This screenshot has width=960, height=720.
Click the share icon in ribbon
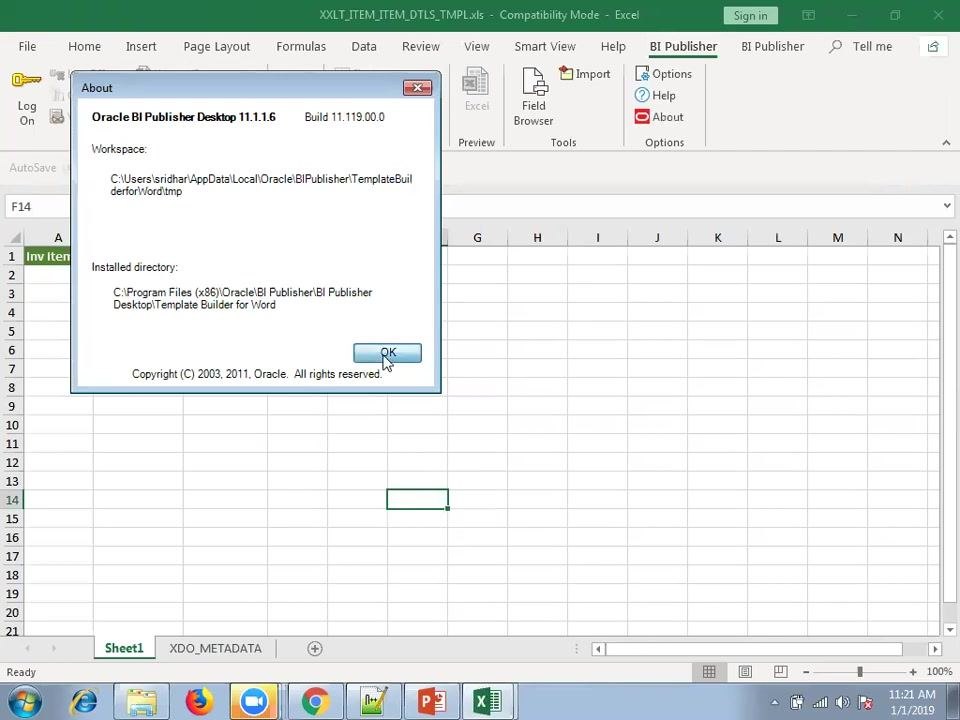click(x=933, y=47)
